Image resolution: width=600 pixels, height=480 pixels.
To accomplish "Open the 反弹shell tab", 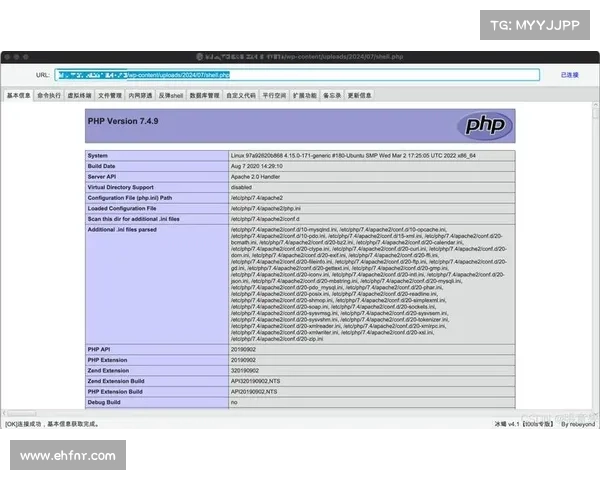I will click(171, 95).
